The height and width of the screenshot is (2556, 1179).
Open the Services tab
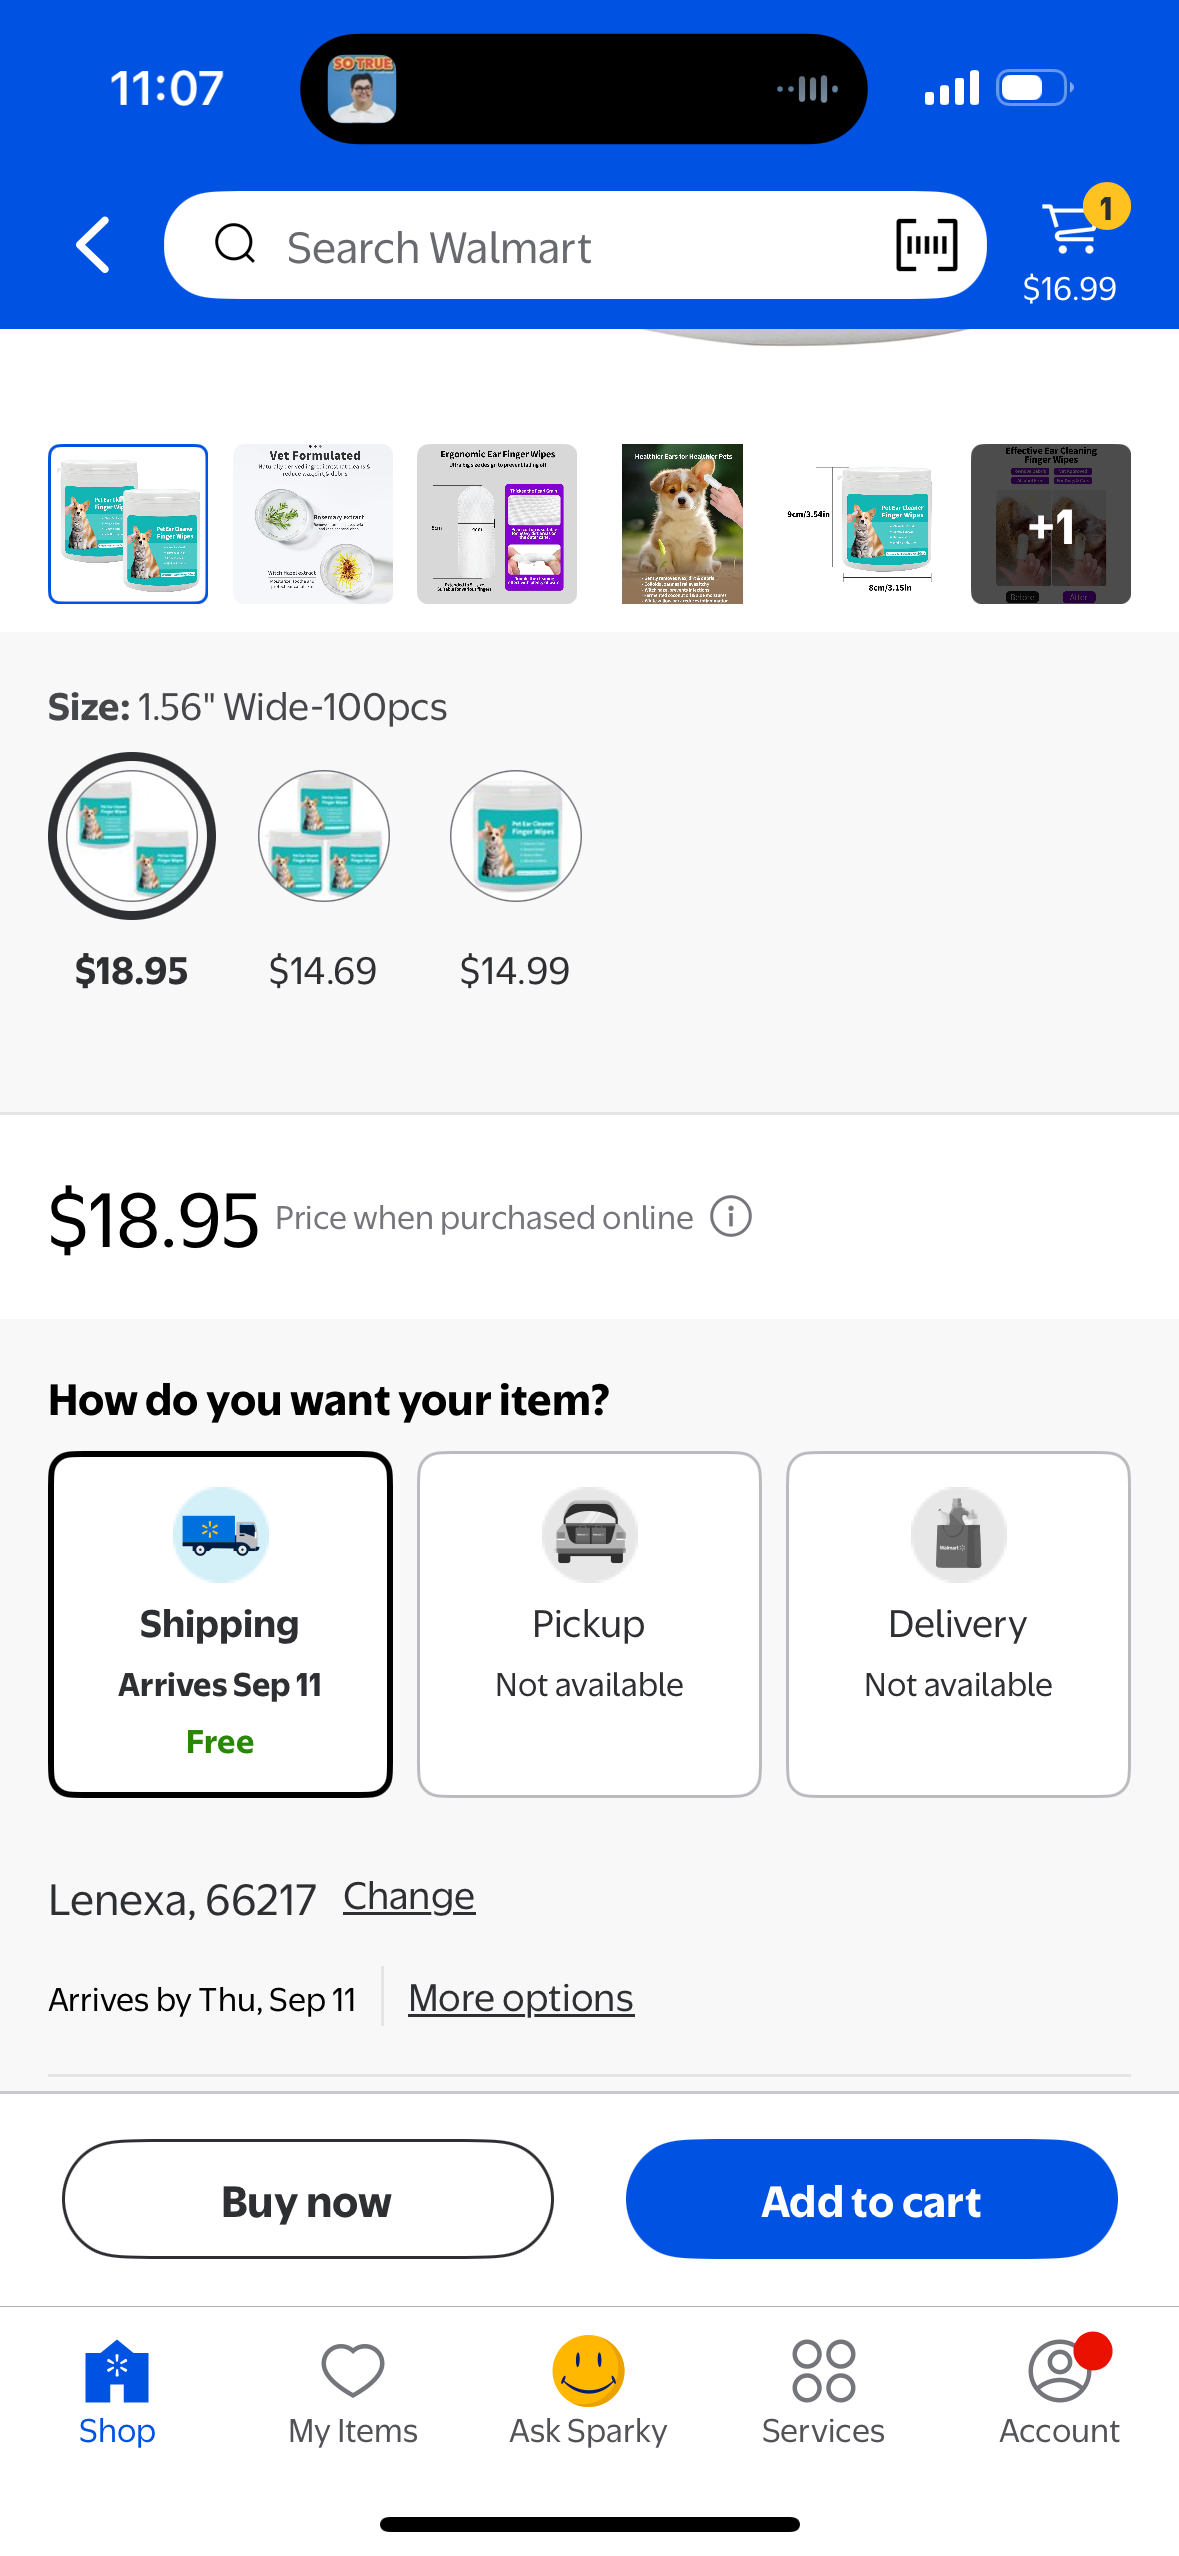point(823,2392)
